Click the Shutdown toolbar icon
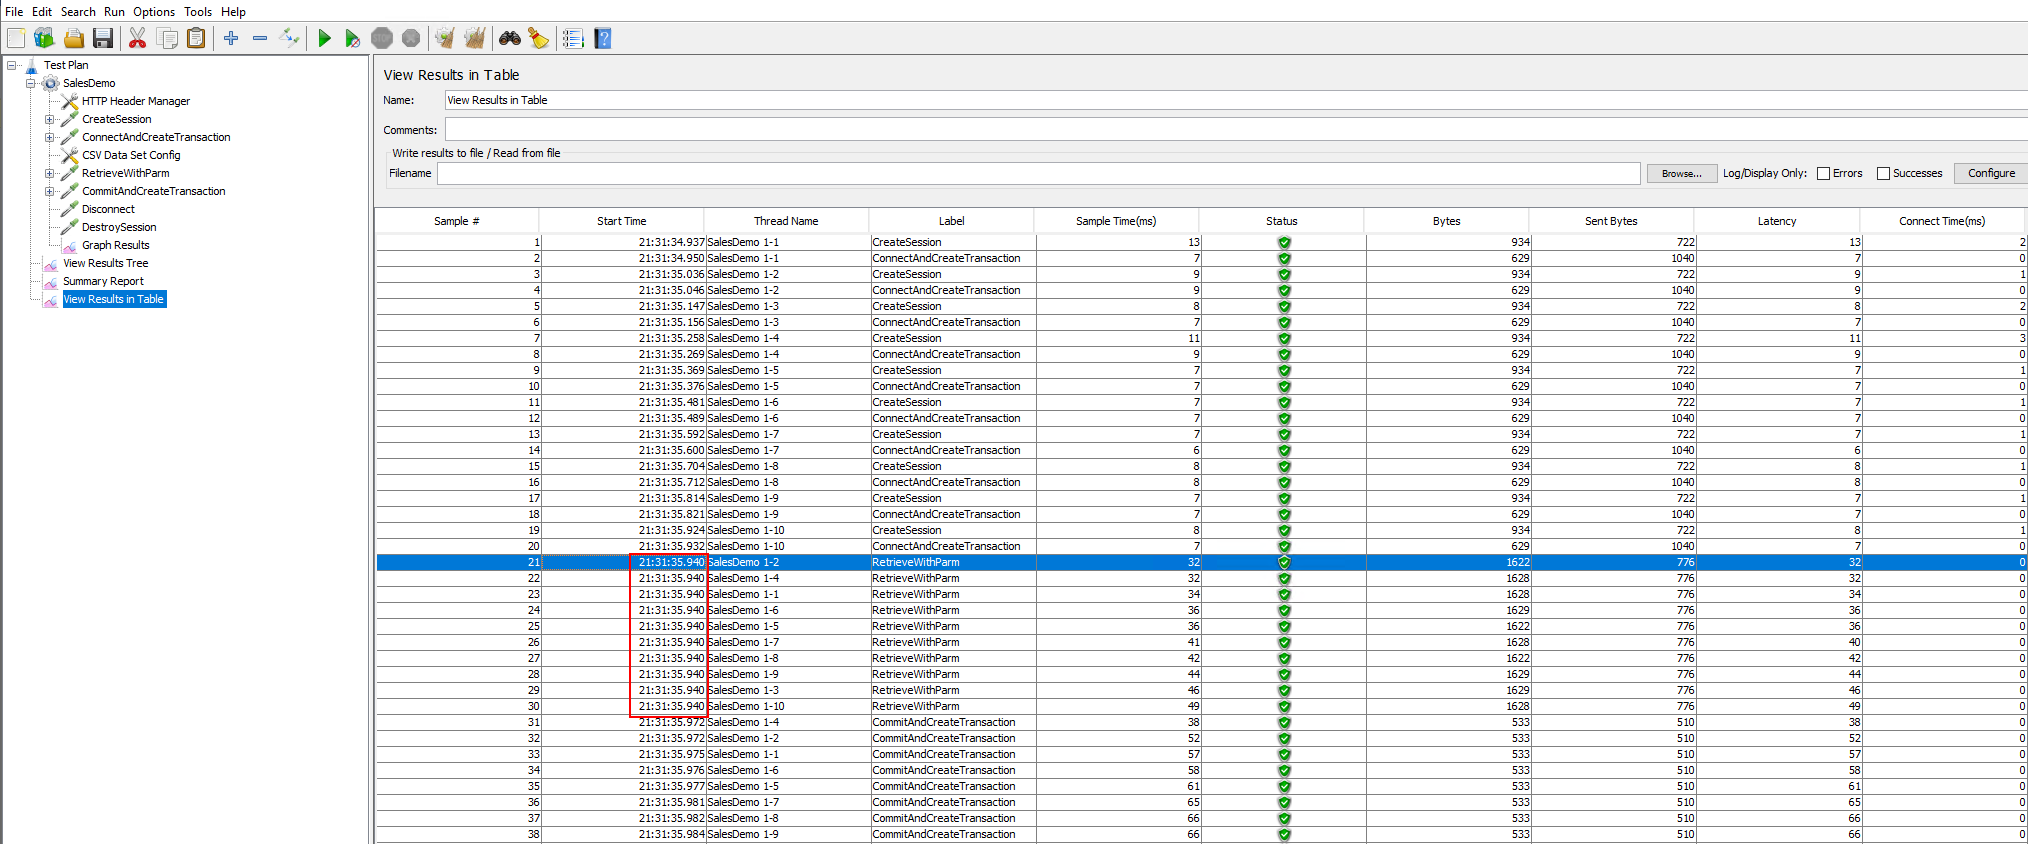Screen dimensions: 2028x844 coord(411,38)
